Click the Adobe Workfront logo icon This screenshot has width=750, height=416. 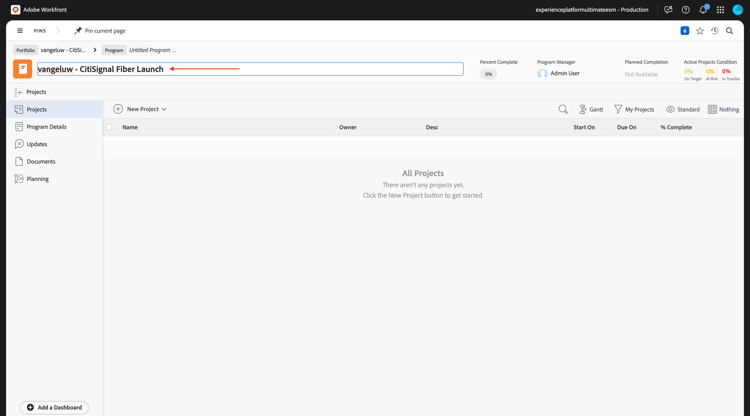point(15,10)
